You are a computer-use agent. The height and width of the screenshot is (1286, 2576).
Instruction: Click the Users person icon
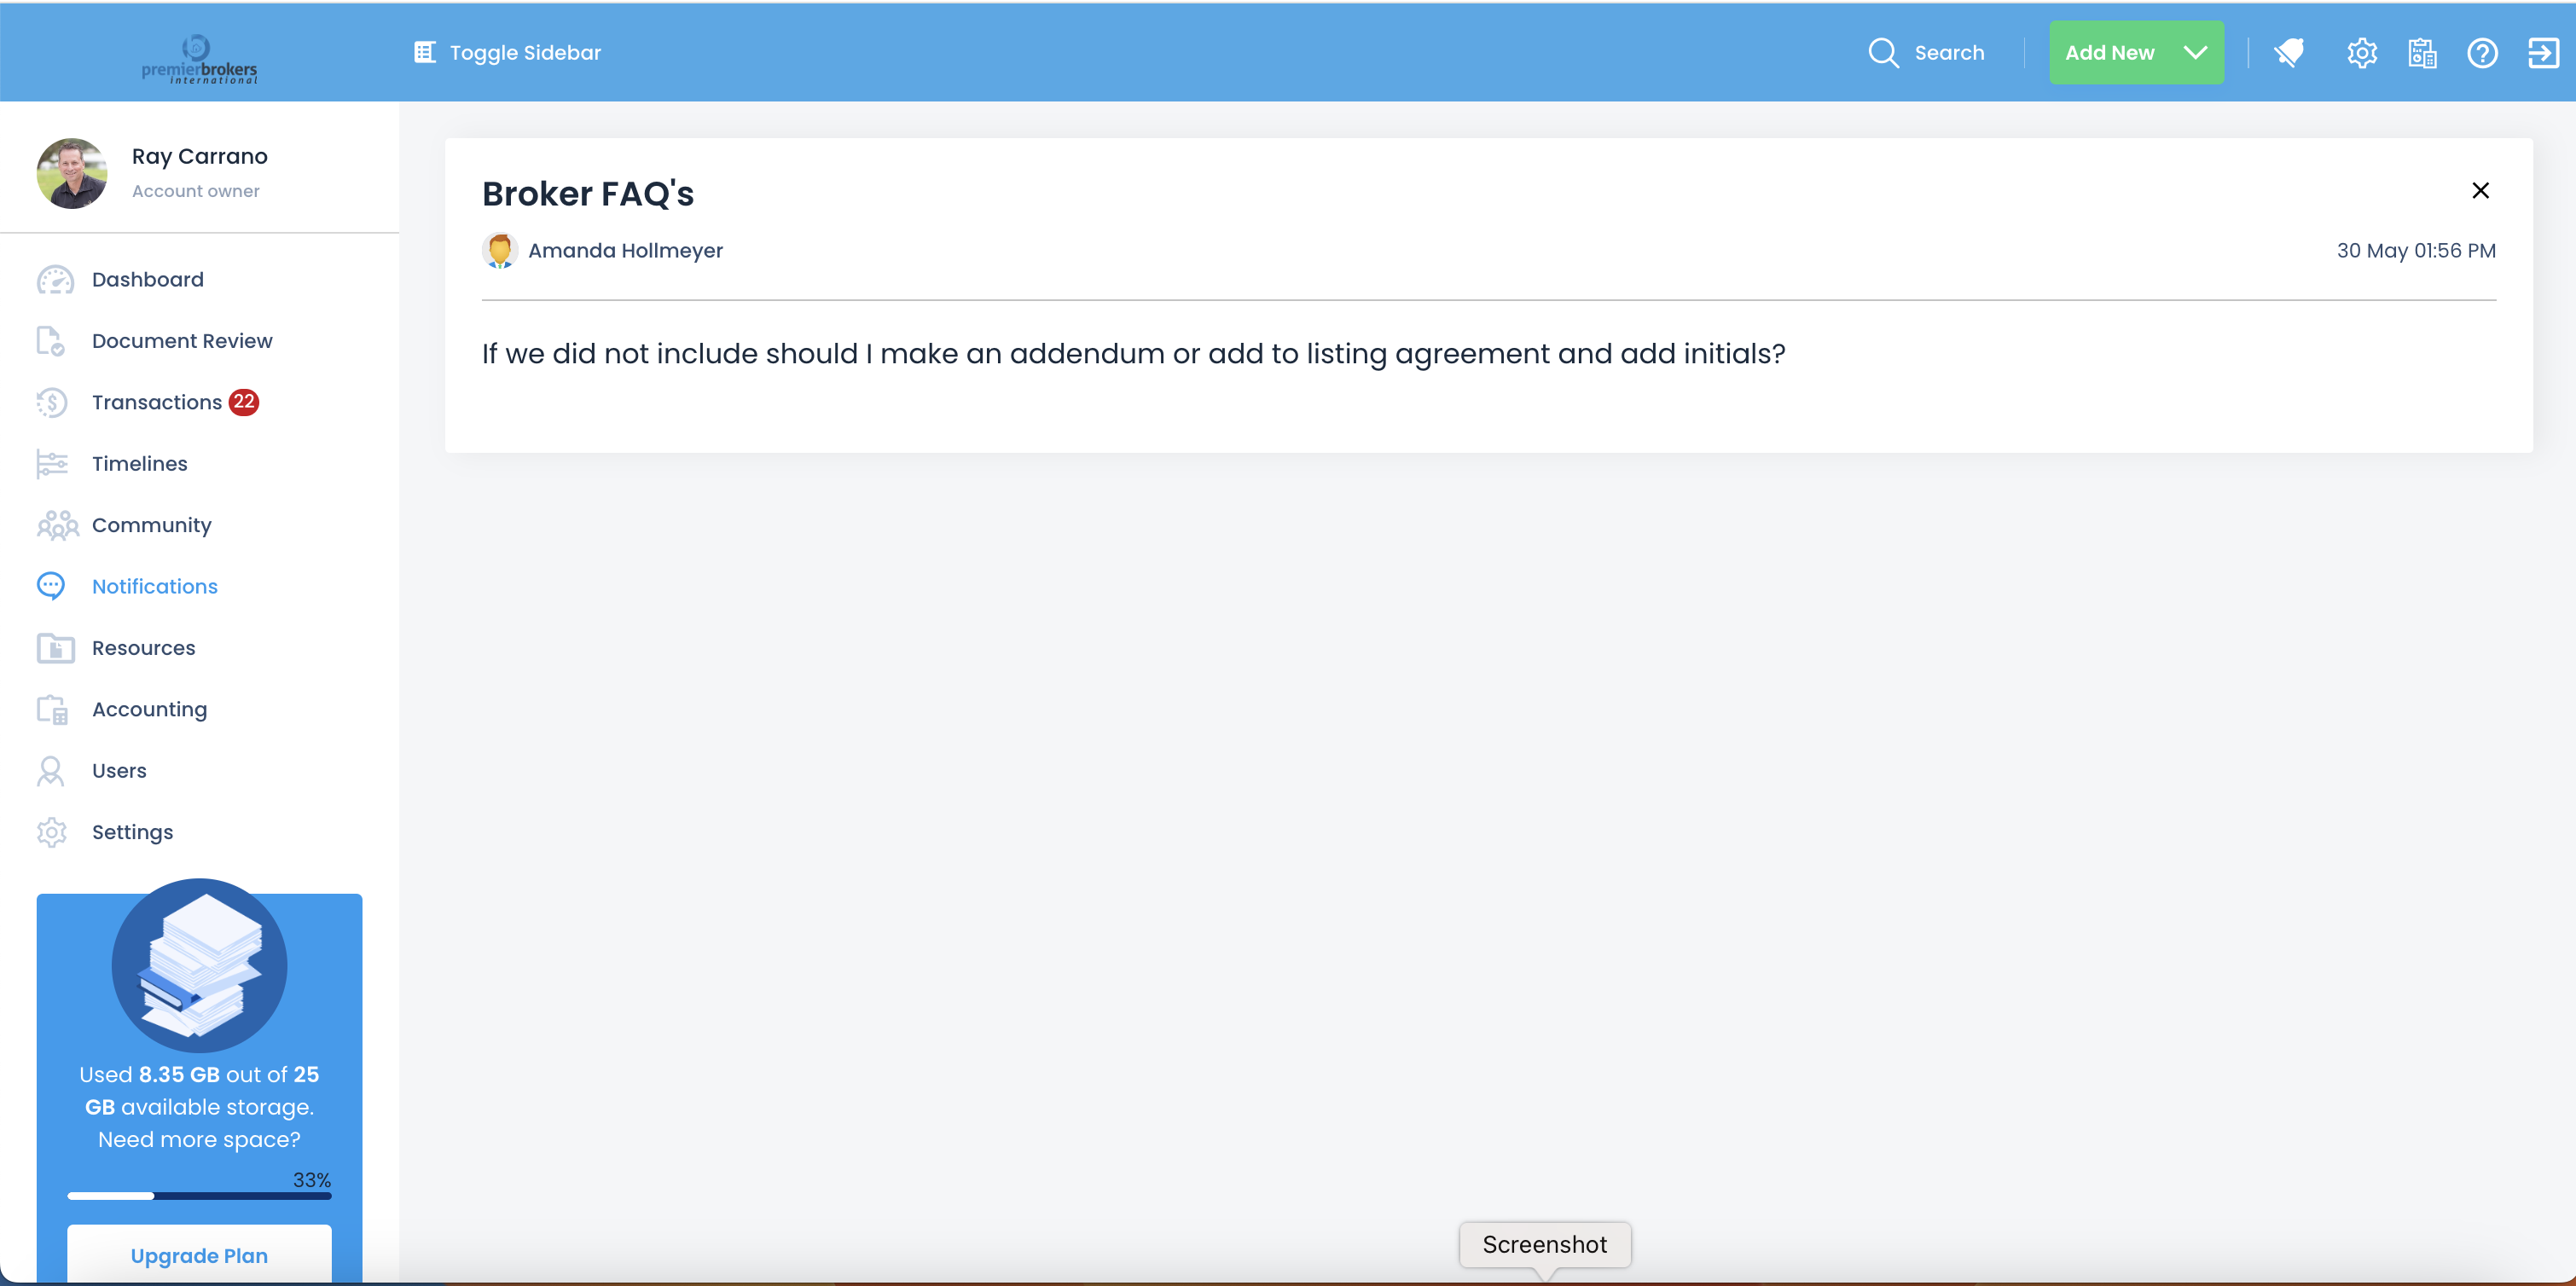click(50, 771)
